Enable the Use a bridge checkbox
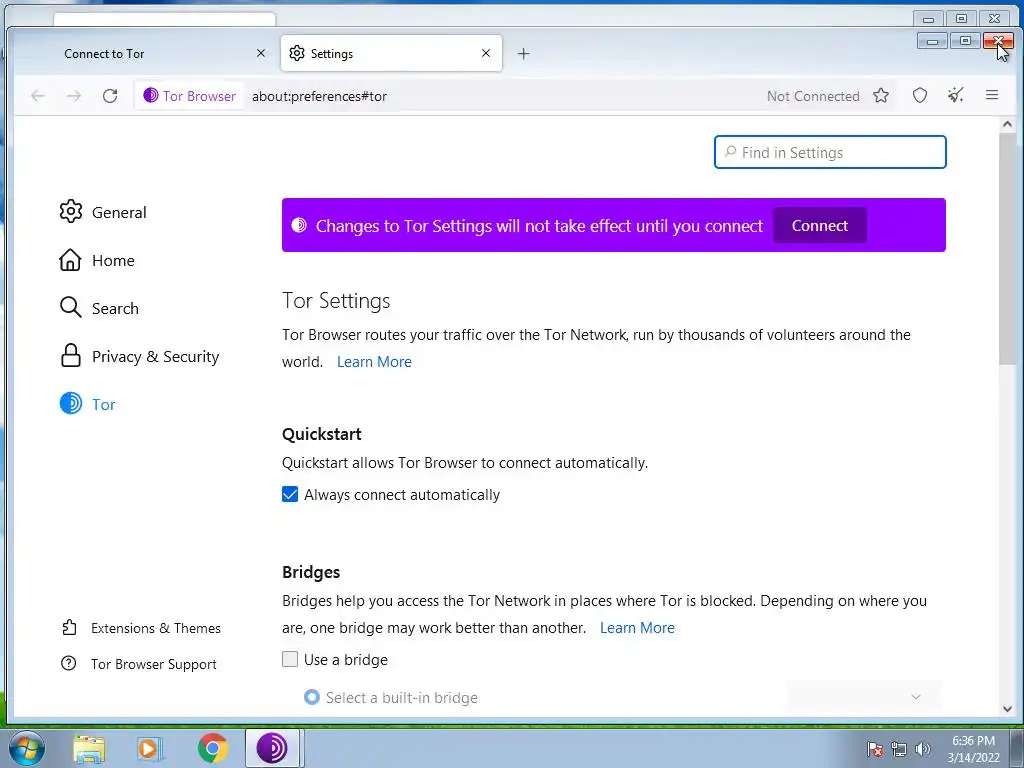 [x=290, y=659]
